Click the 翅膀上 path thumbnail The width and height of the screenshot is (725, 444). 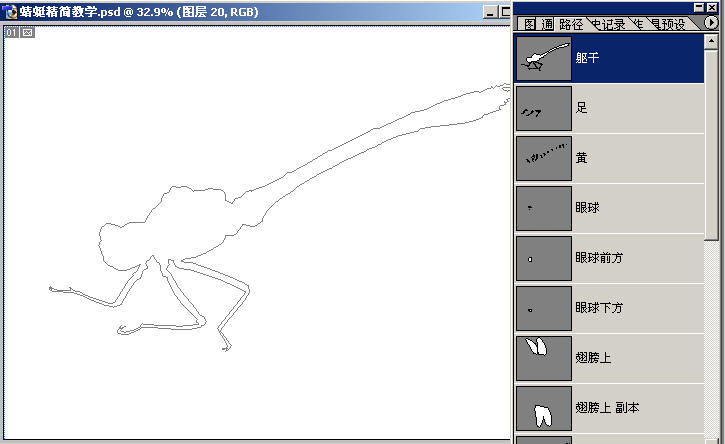click(544, 358)
